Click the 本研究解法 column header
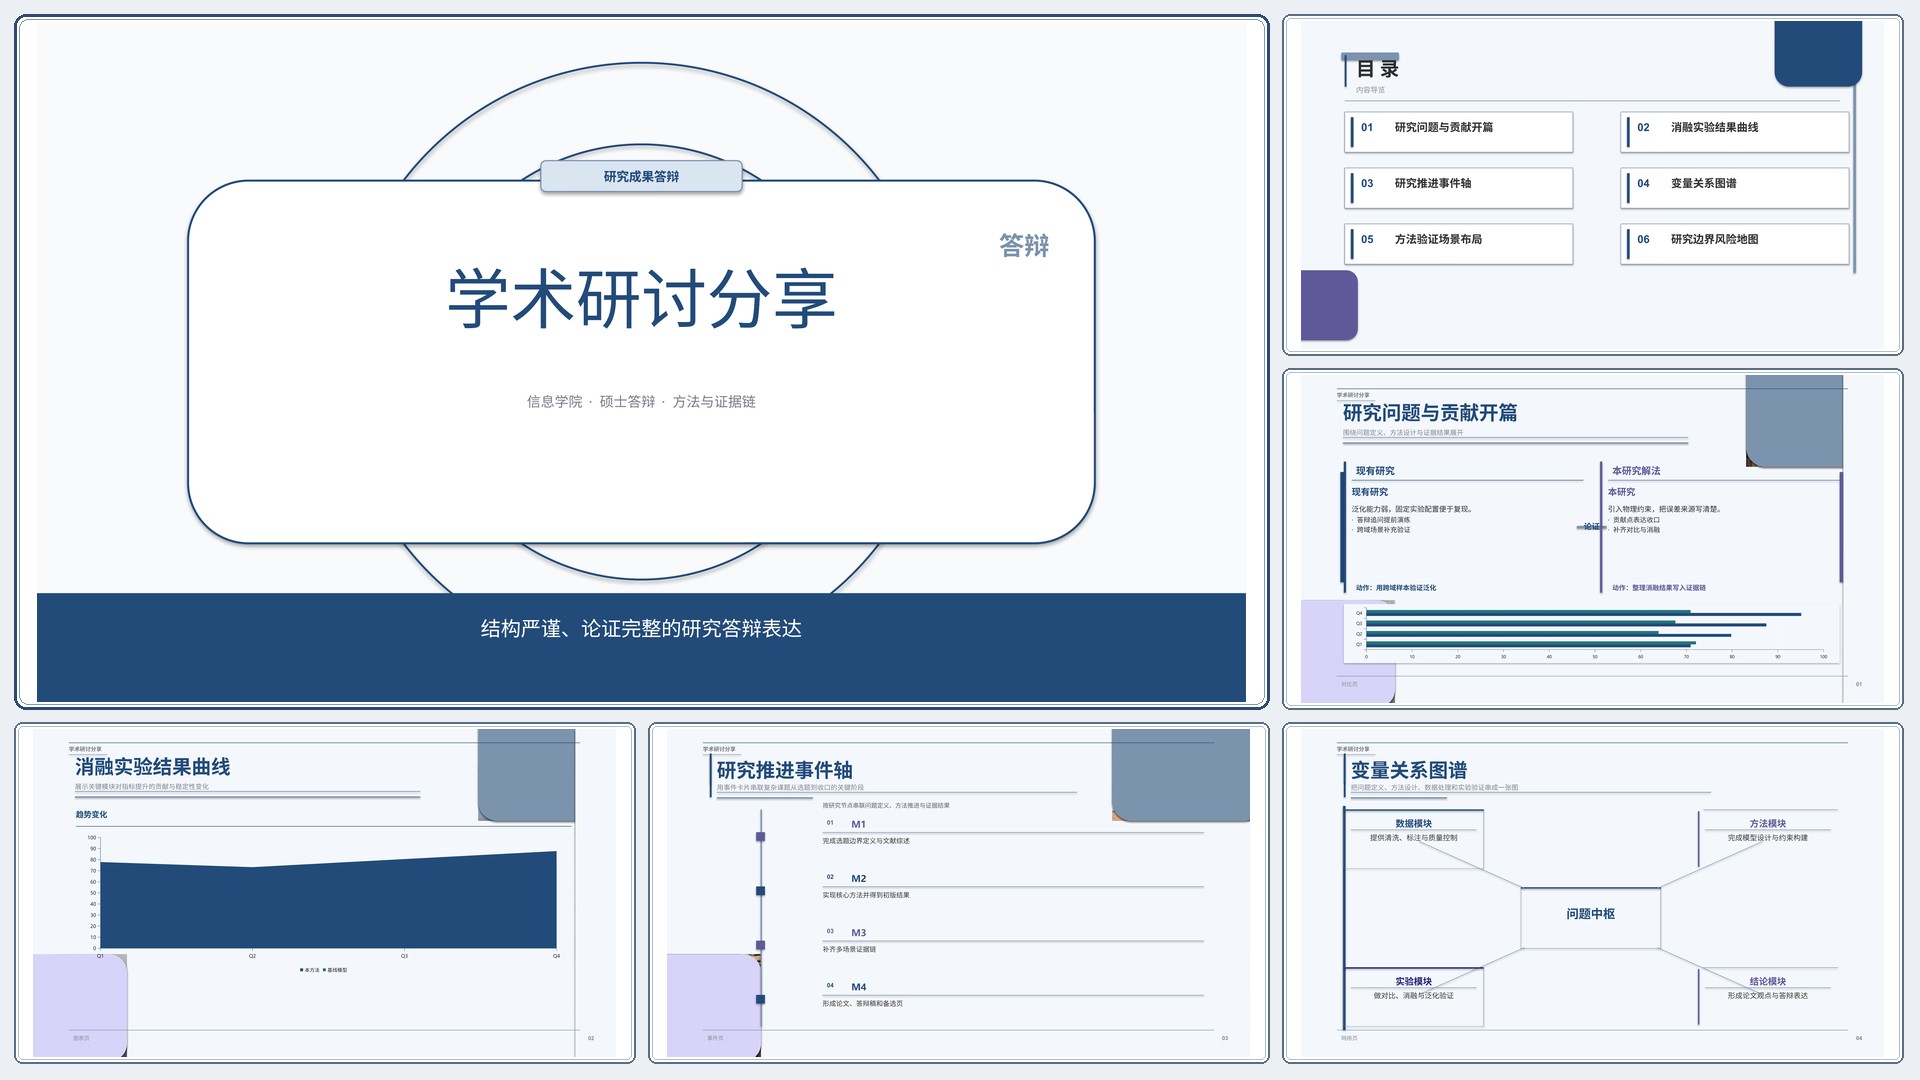Screen dimensions: 1920x1080 click(x=1636, y=471)
